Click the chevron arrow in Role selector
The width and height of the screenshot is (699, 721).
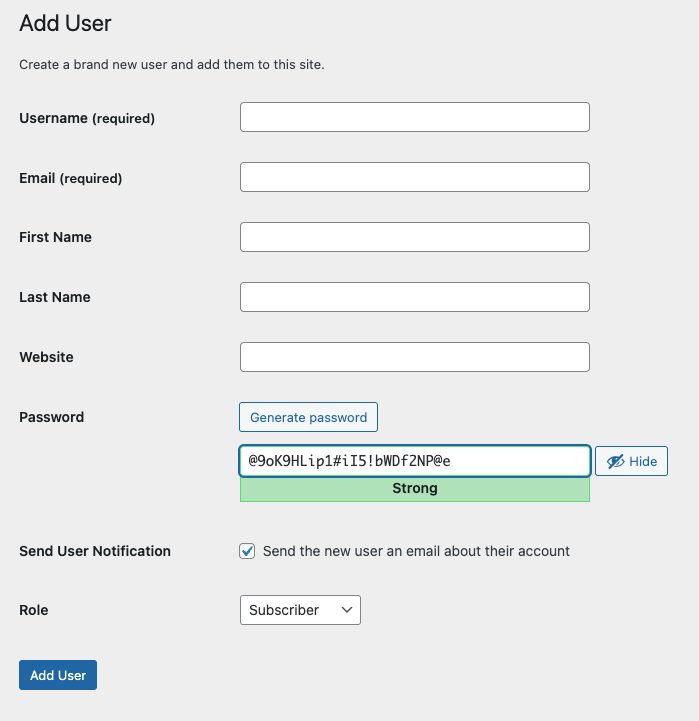click(x=347, y=610)
